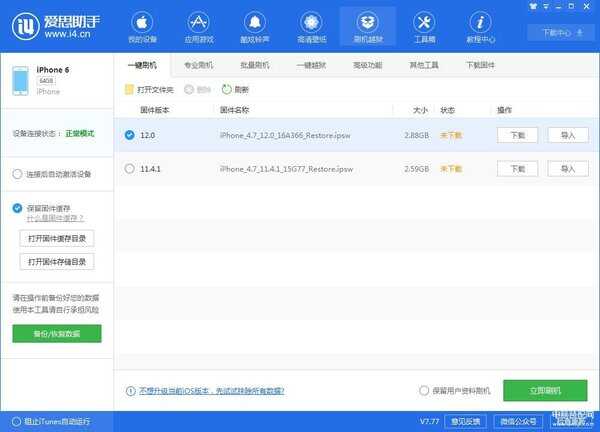Image resolution: width=600 pixels, height=432 pixels.
Task: Open 工具箱 toolbox icon
Action: pyautogui.click(x=424, y=22)
